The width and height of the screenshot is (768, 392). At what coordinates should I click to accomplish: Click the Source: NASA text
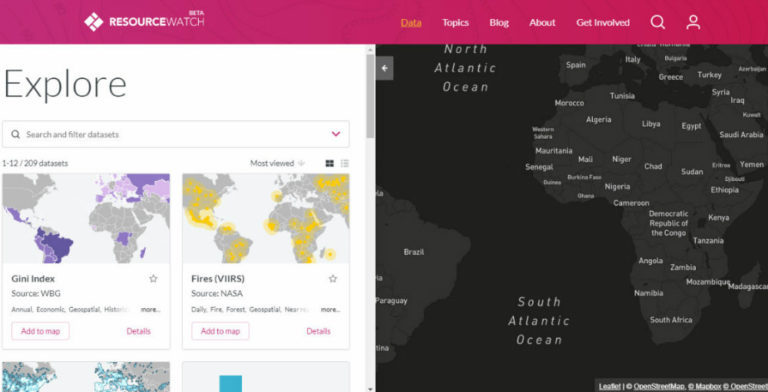[x=217, y=294]
